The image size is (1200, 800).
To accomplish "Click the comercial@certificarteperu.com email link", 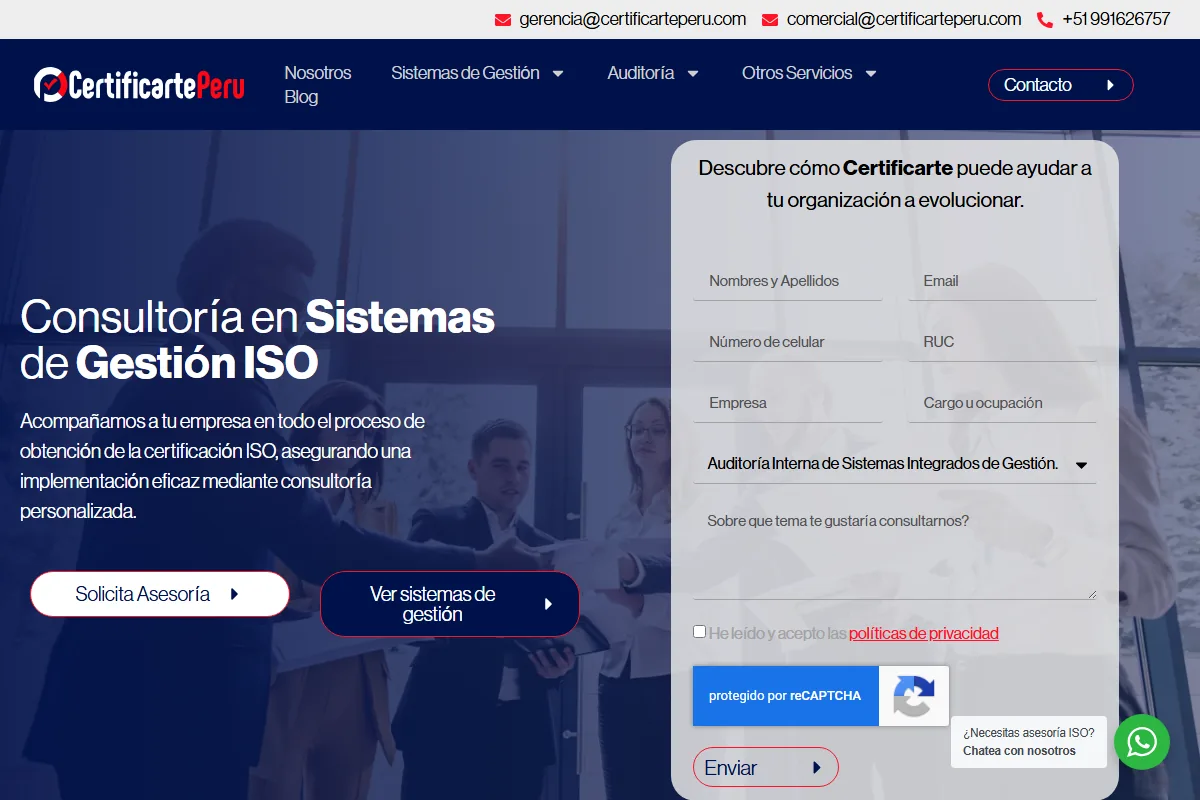I will click(x=904, y=19).
